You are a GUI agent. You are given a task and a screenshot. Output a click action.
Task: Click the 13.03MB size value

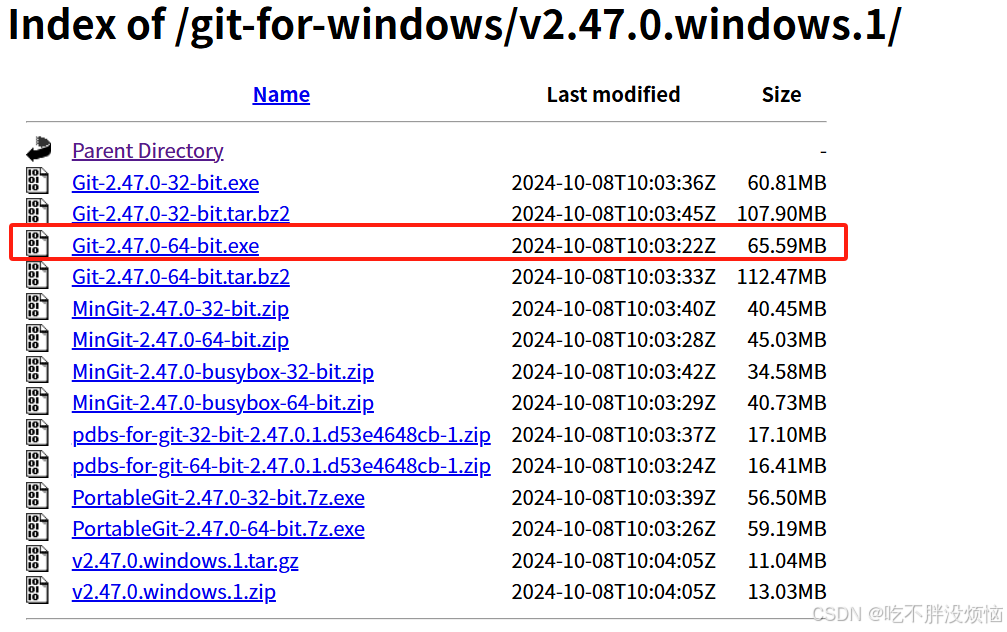click(787, 592)
